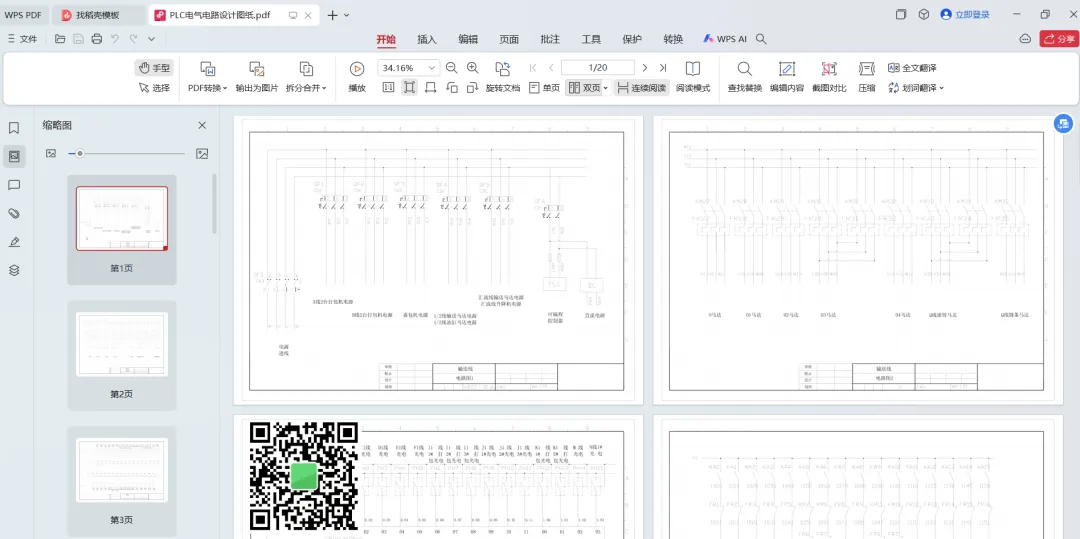Switch to the 插入 tab
Viewport: 1080px width, 539px height.
point(427,39)
